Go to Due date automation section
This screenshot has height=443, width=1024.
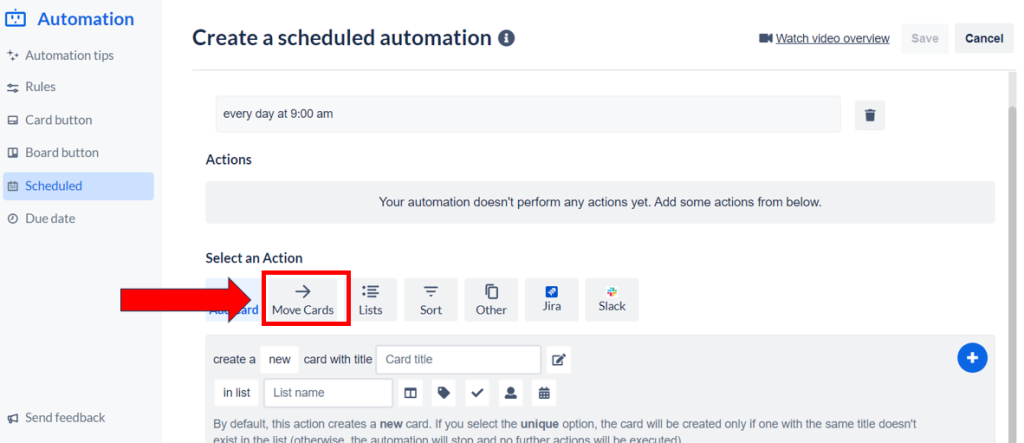coord(49,218)
